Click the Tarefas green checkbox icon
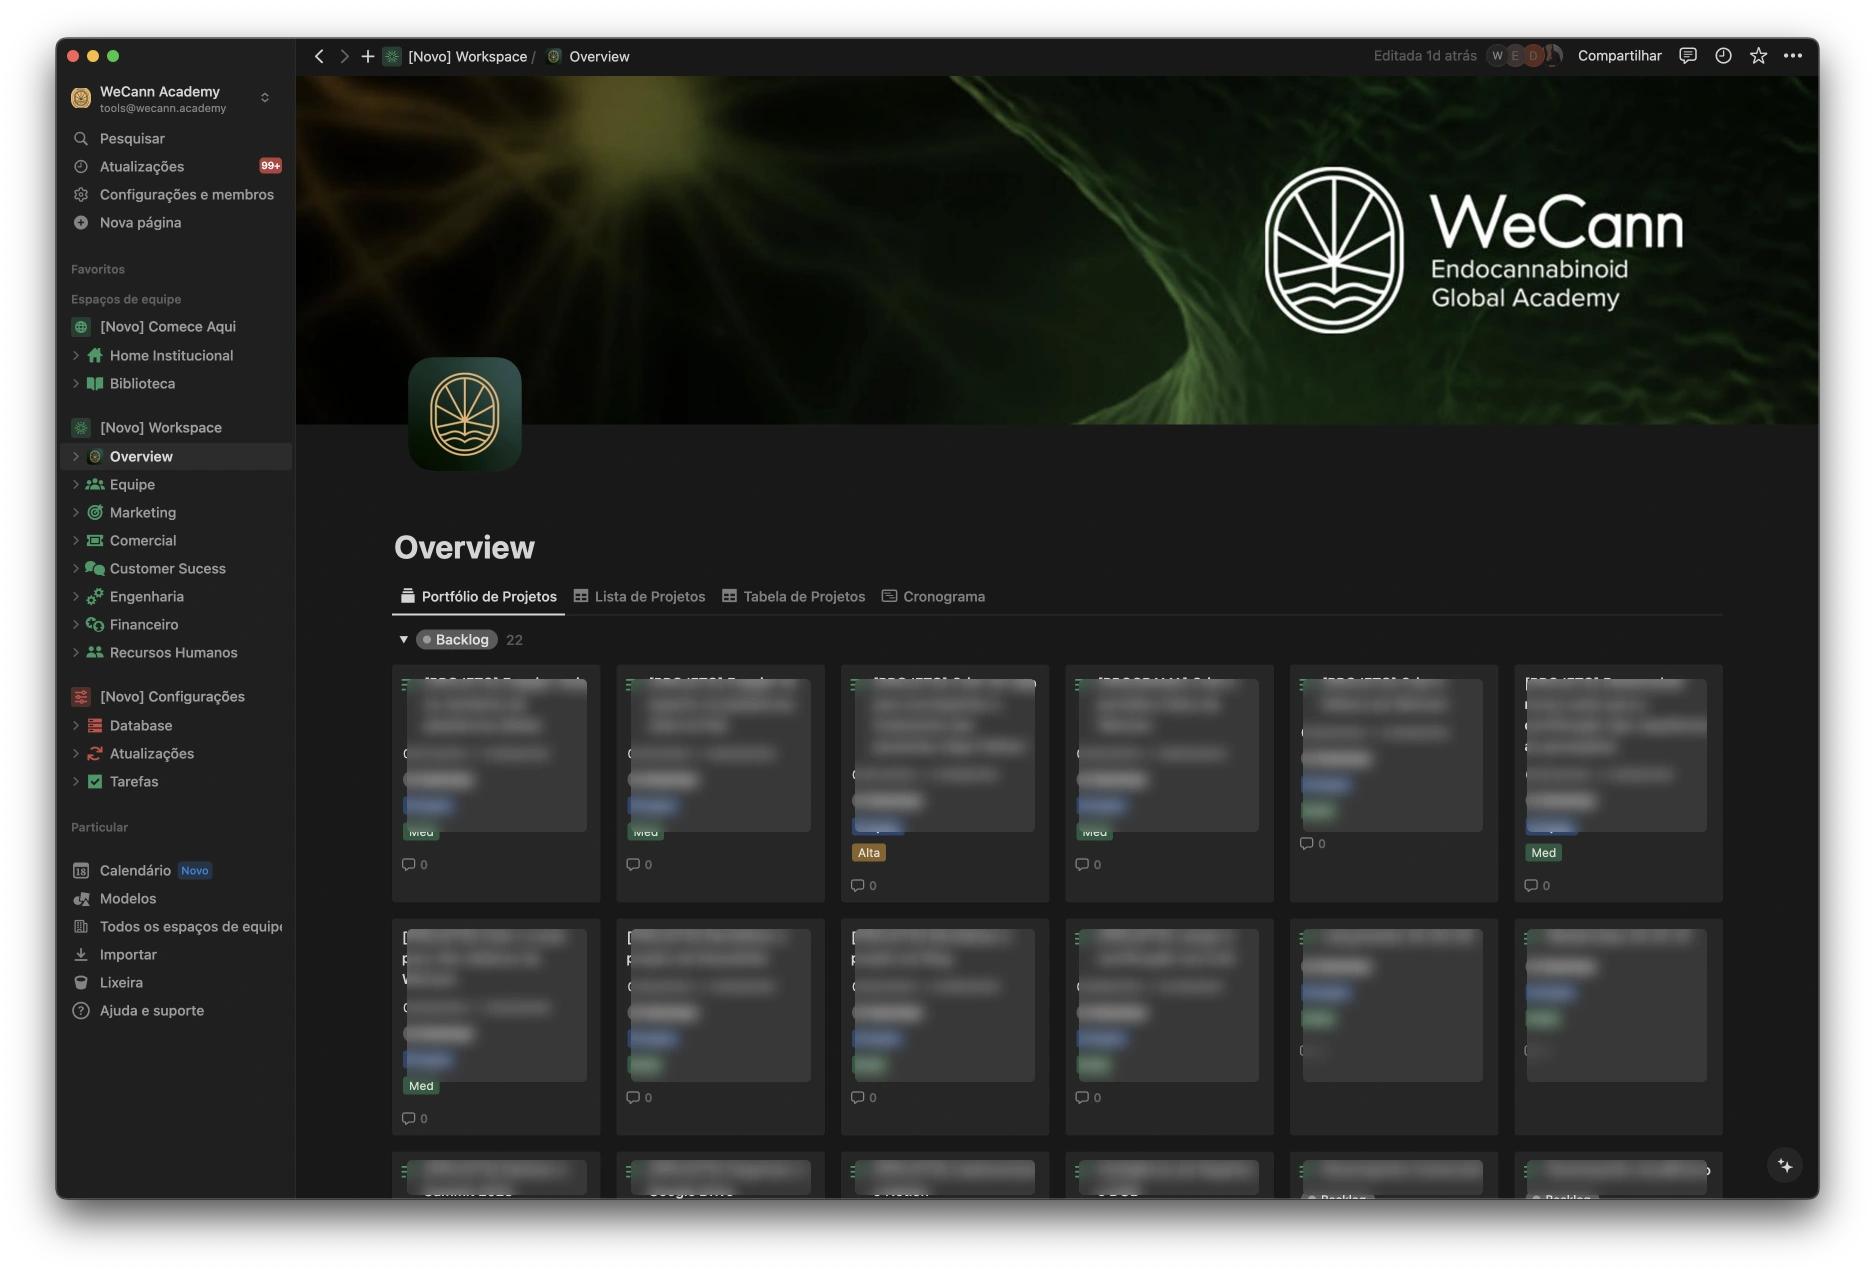Screen dimensions: 1875x1273 [95, 781]
